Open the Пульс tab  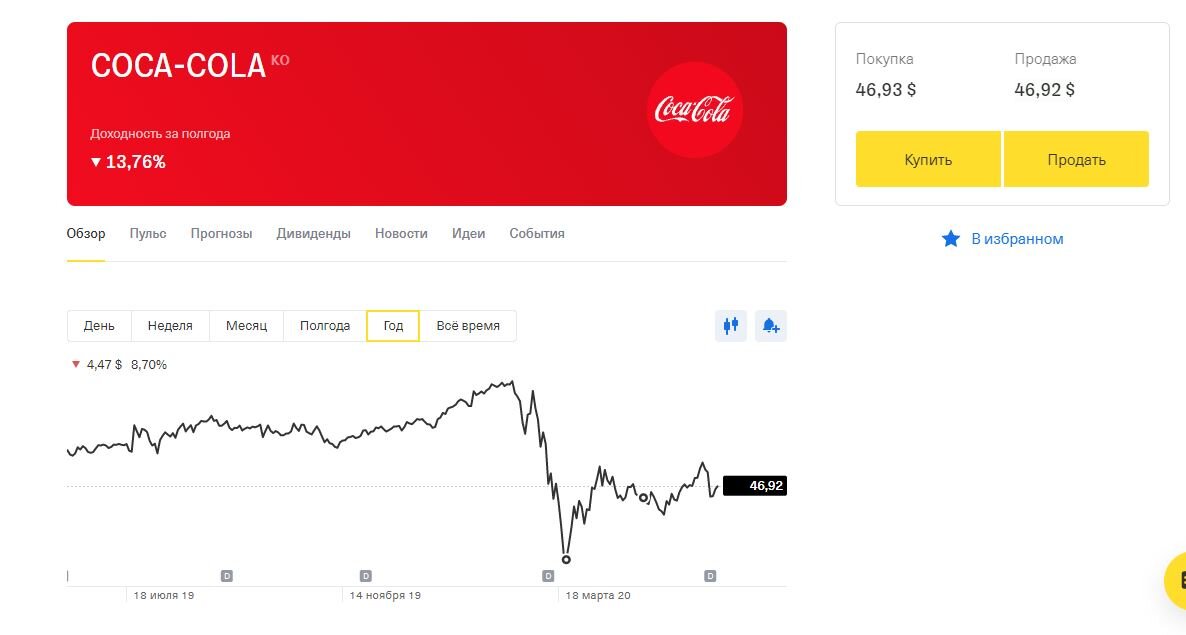147,234
